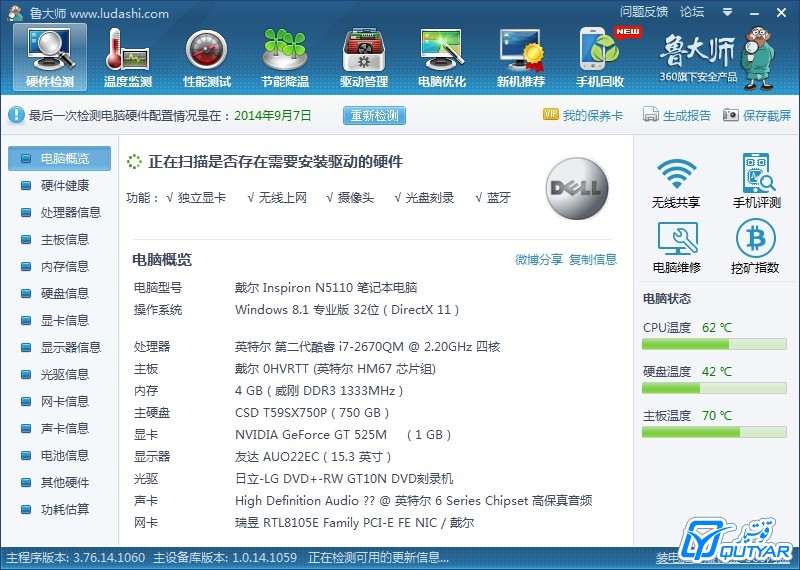Click 主设备库版本 1.0.14.1059 in status bar
Viewport: 800px width, 570px height.
click(x=226, y=558)
